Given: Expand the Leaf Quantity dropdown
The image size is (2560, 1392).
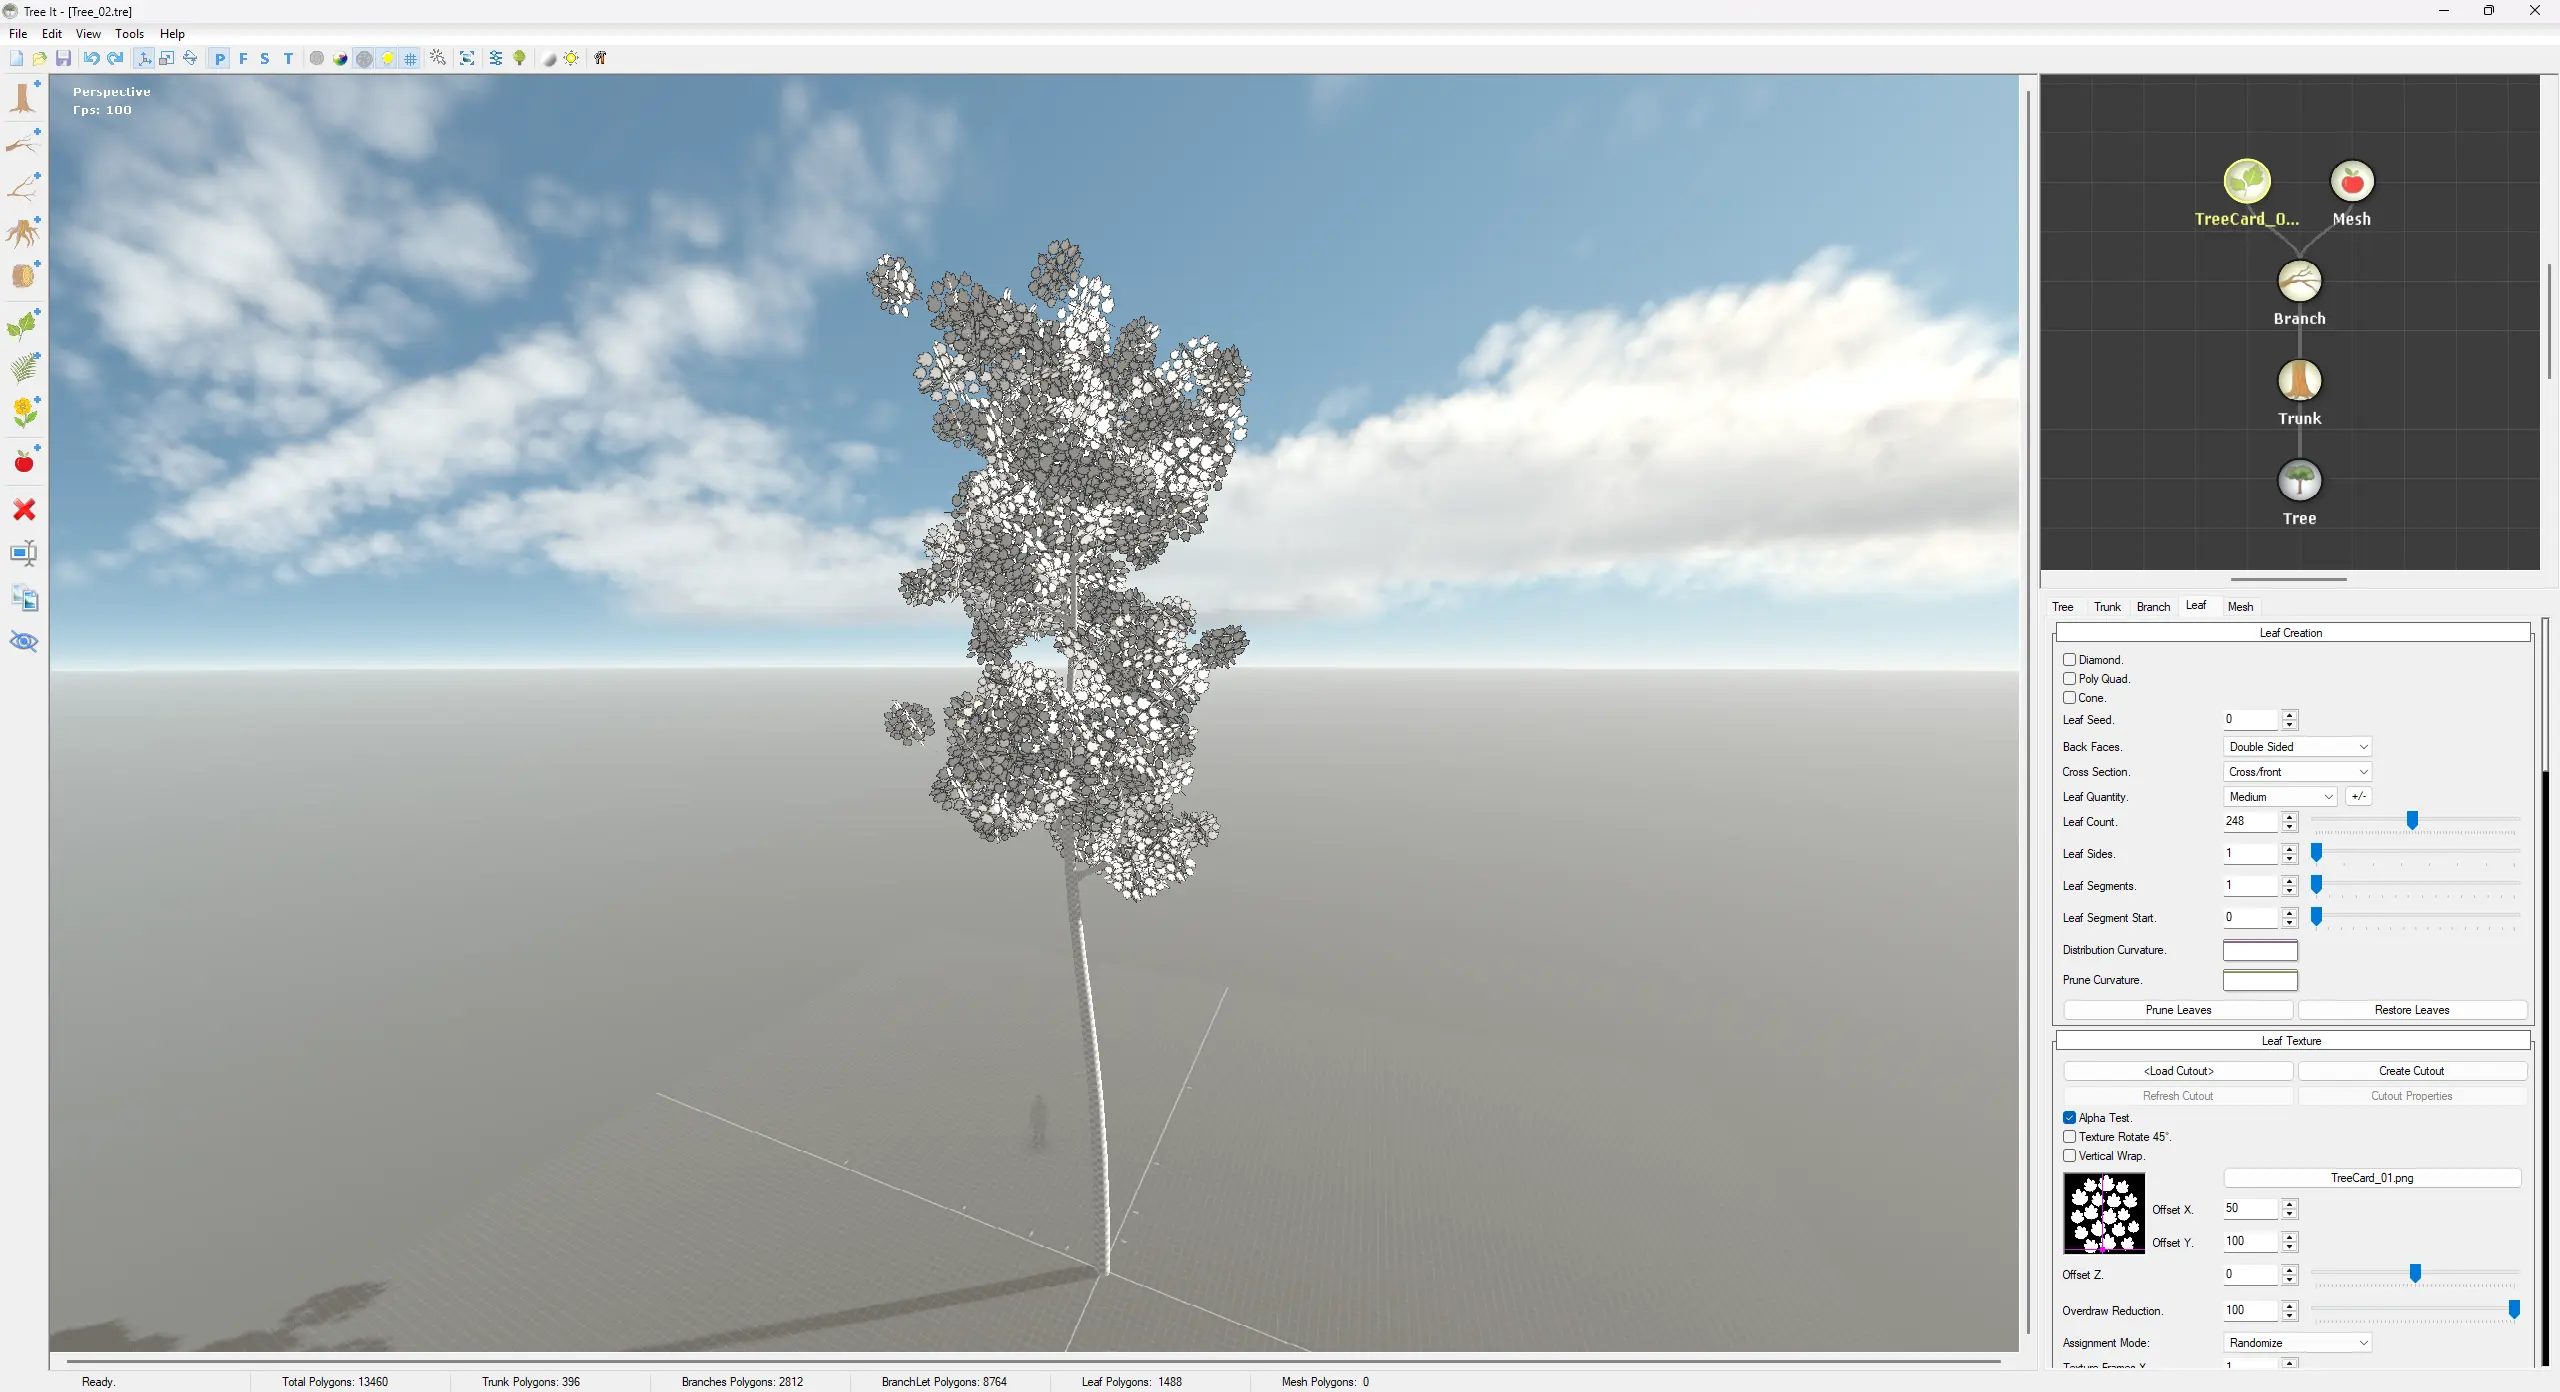Looking at the screenshot, I should click(x=2279, y=797).
